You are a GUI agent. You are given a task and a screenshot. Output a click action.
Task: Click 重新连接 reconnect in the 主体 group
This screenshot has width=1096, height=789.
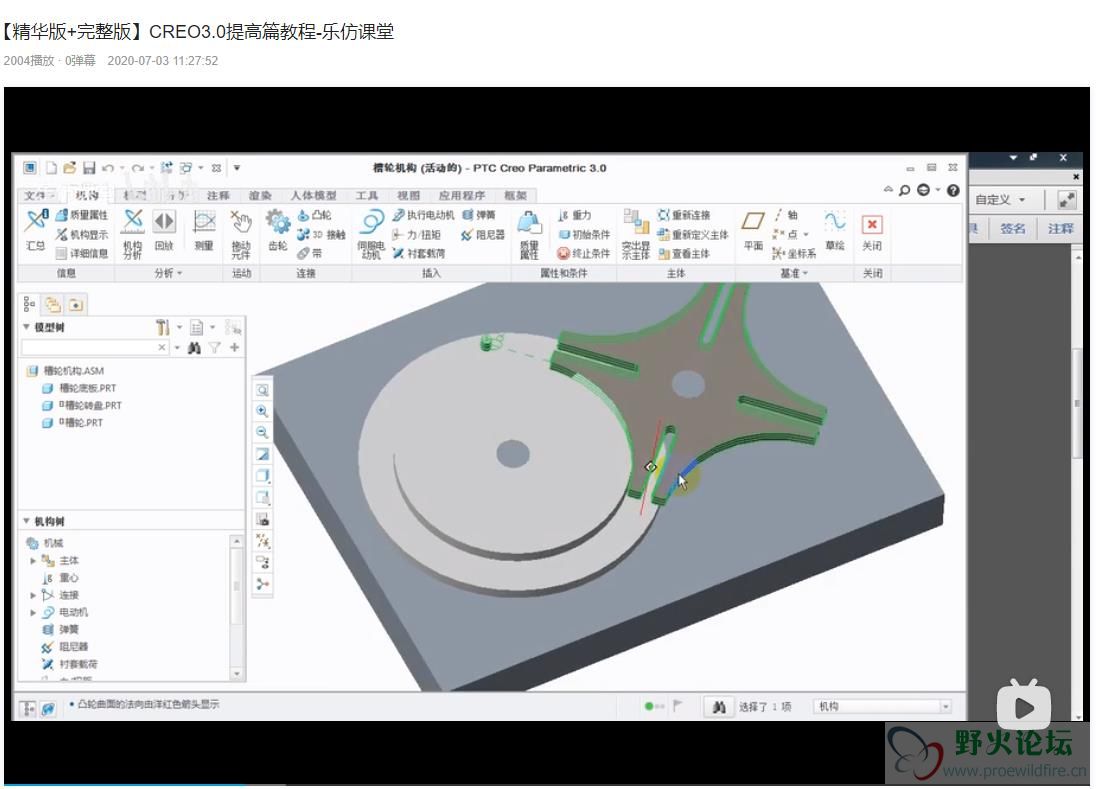tap(684, 215)
